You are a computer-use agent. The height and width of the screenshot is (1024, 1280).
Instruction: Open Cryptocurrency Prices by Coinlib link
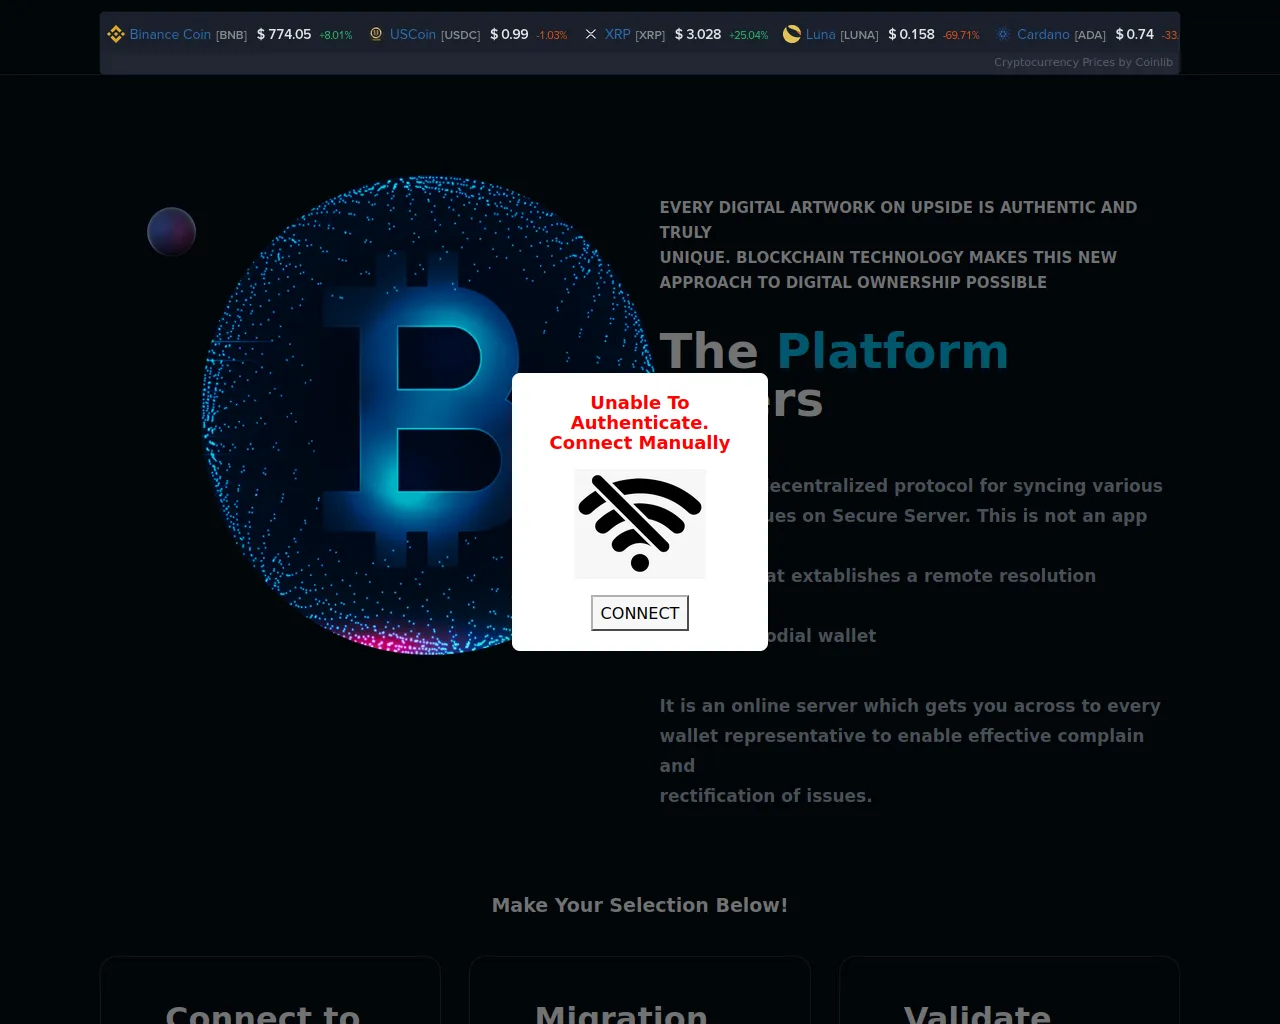click(x=1083, y=62)
